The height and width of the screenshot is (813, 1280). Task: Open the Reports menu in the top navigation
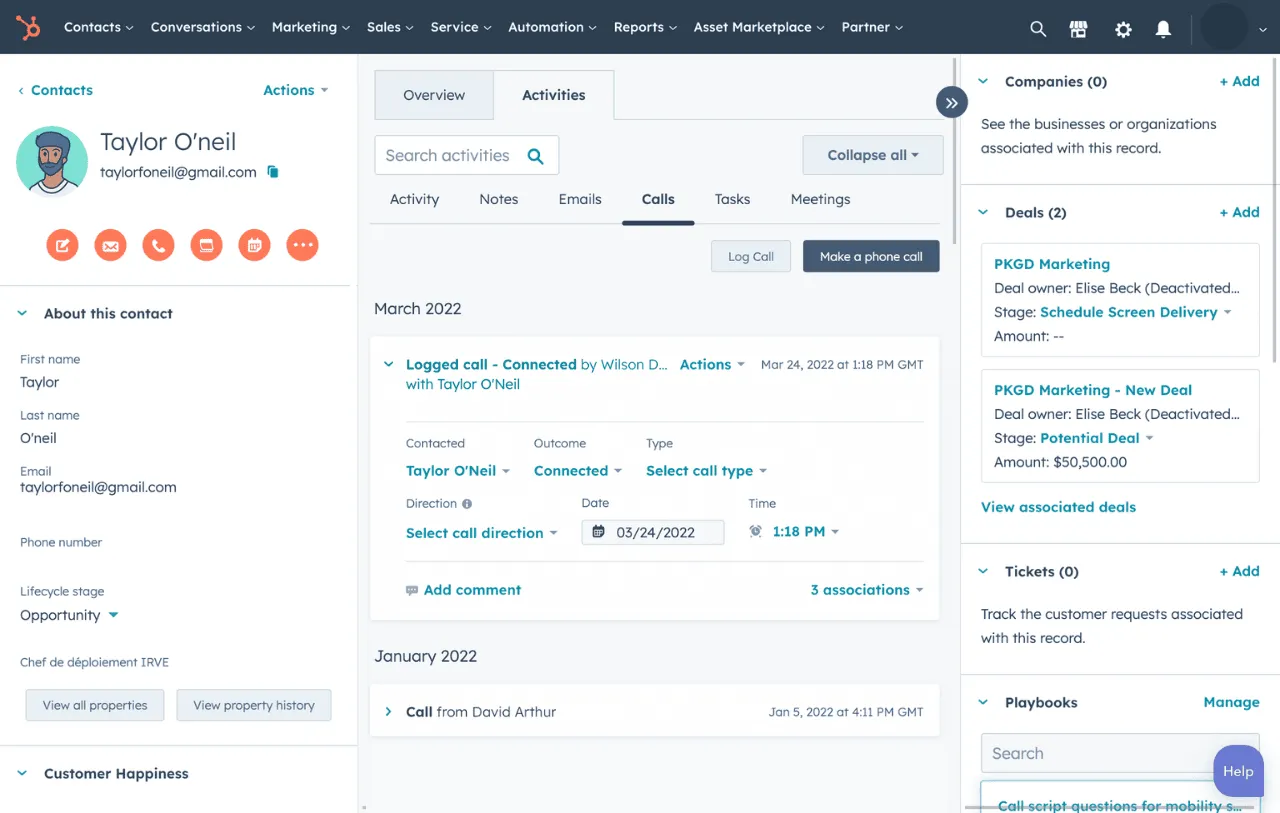pos(645,27)
